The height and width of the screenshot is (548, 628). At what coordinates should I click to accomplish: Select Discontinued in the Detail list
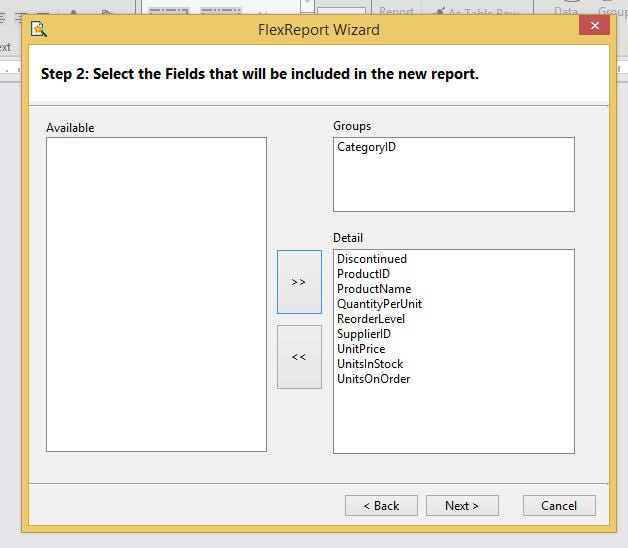point(372,259)
